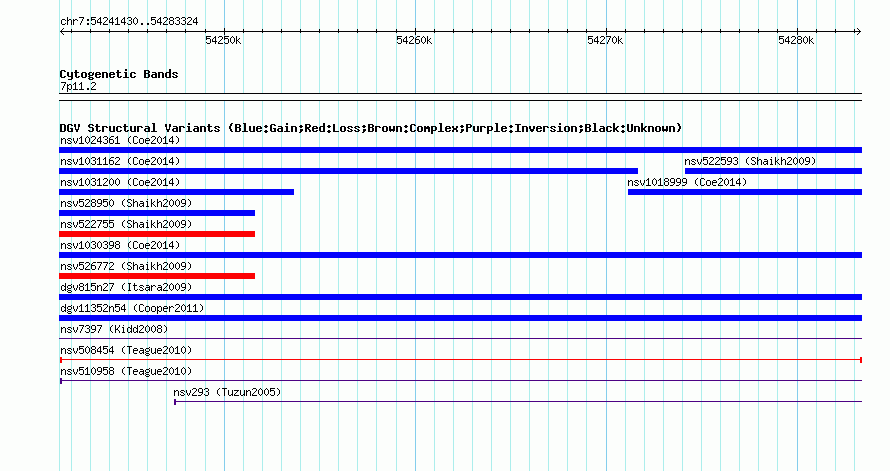Viewport: 890px width, 471px height.
Task: Open the nsv522755 (Shaikh2009) loss variant label
Action: pyautogui.click(x=126, y=224)
